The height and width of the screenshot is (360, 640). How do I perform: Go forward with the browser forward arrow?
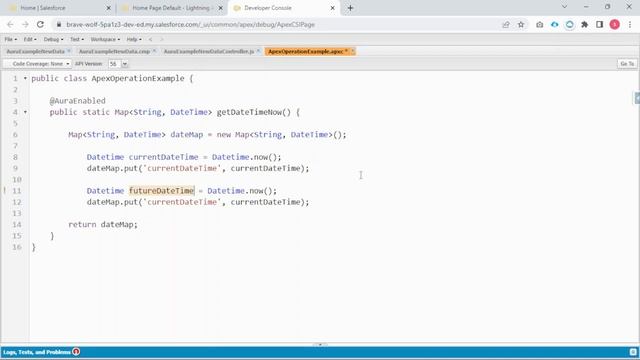point(25,24)
